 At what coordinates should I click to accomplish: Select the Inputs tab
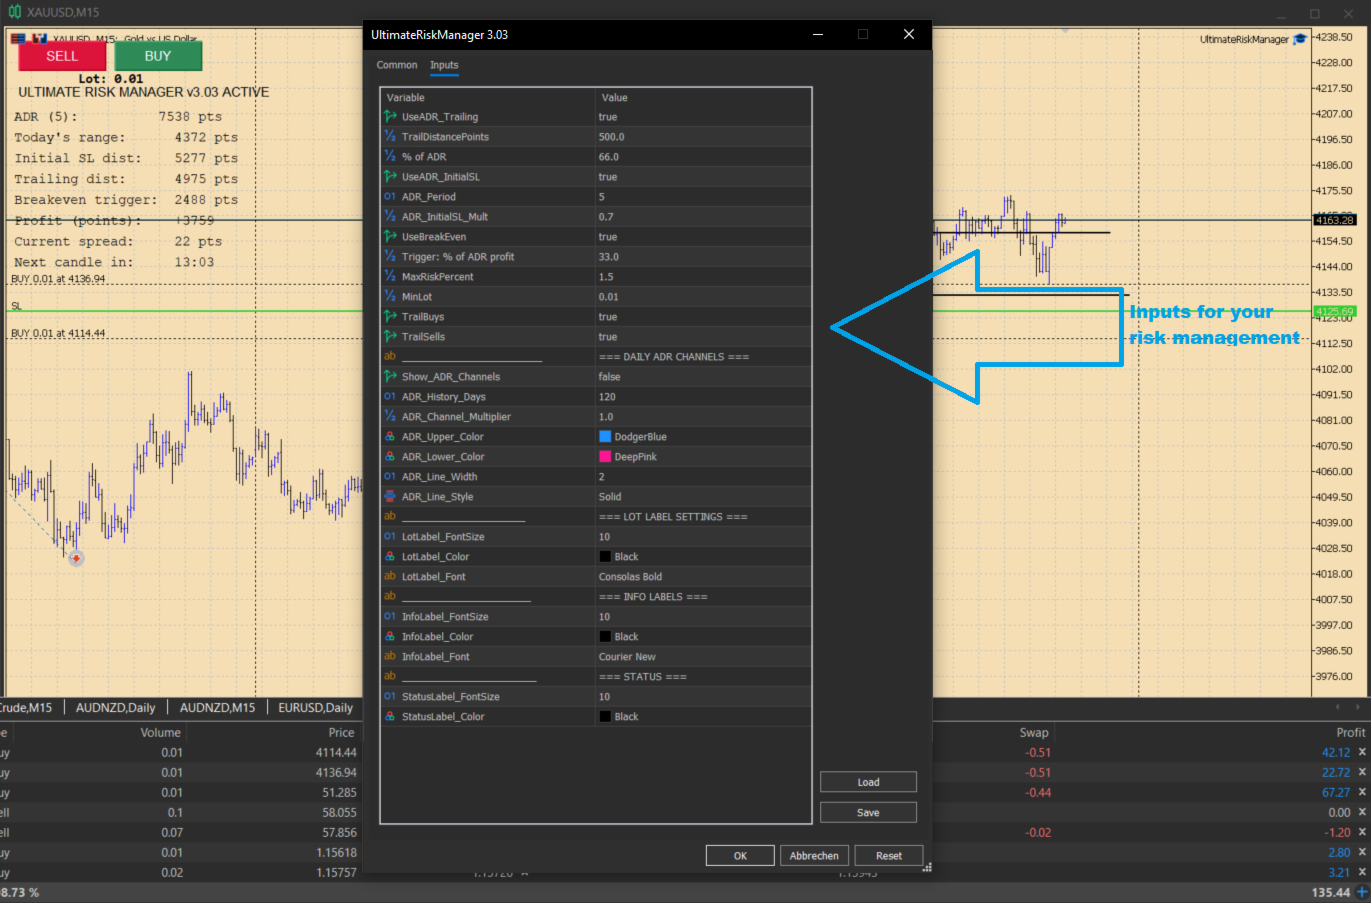click(x=444, y=65)
